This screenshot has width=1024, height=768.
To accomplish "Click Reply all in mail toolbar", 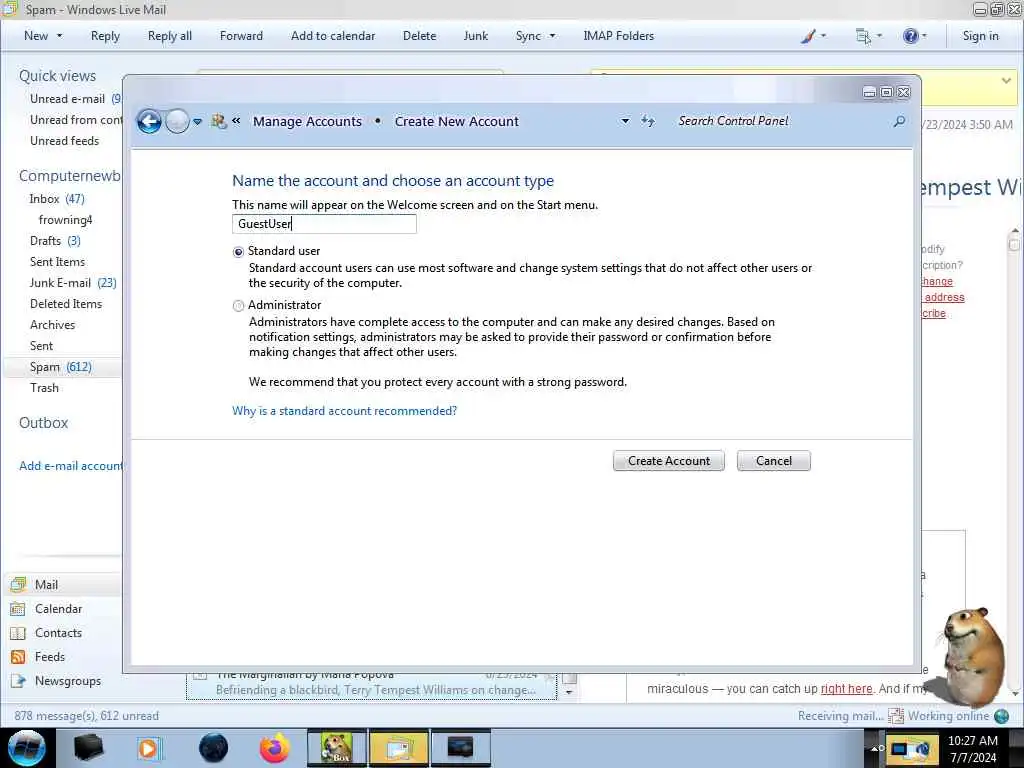I will coord(170,36).
